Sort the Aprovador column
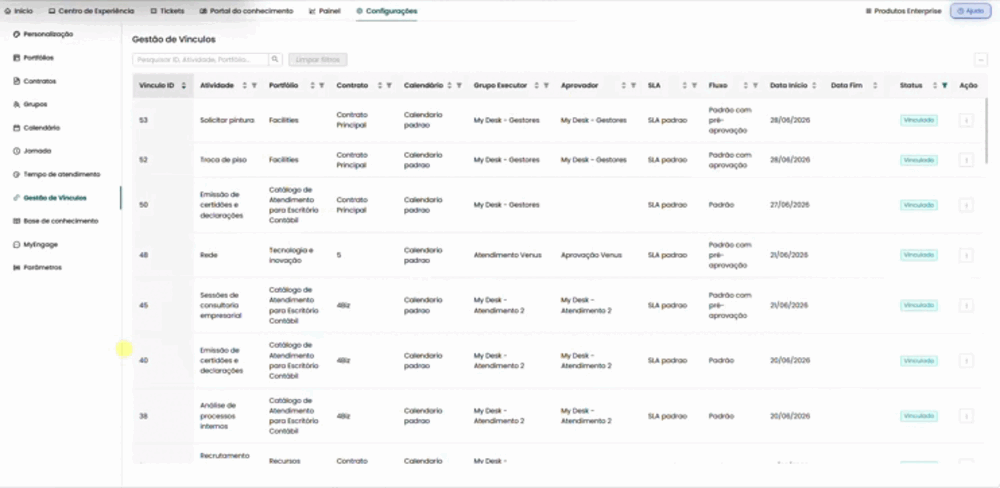1000x488 pixels. pos(624,85)
